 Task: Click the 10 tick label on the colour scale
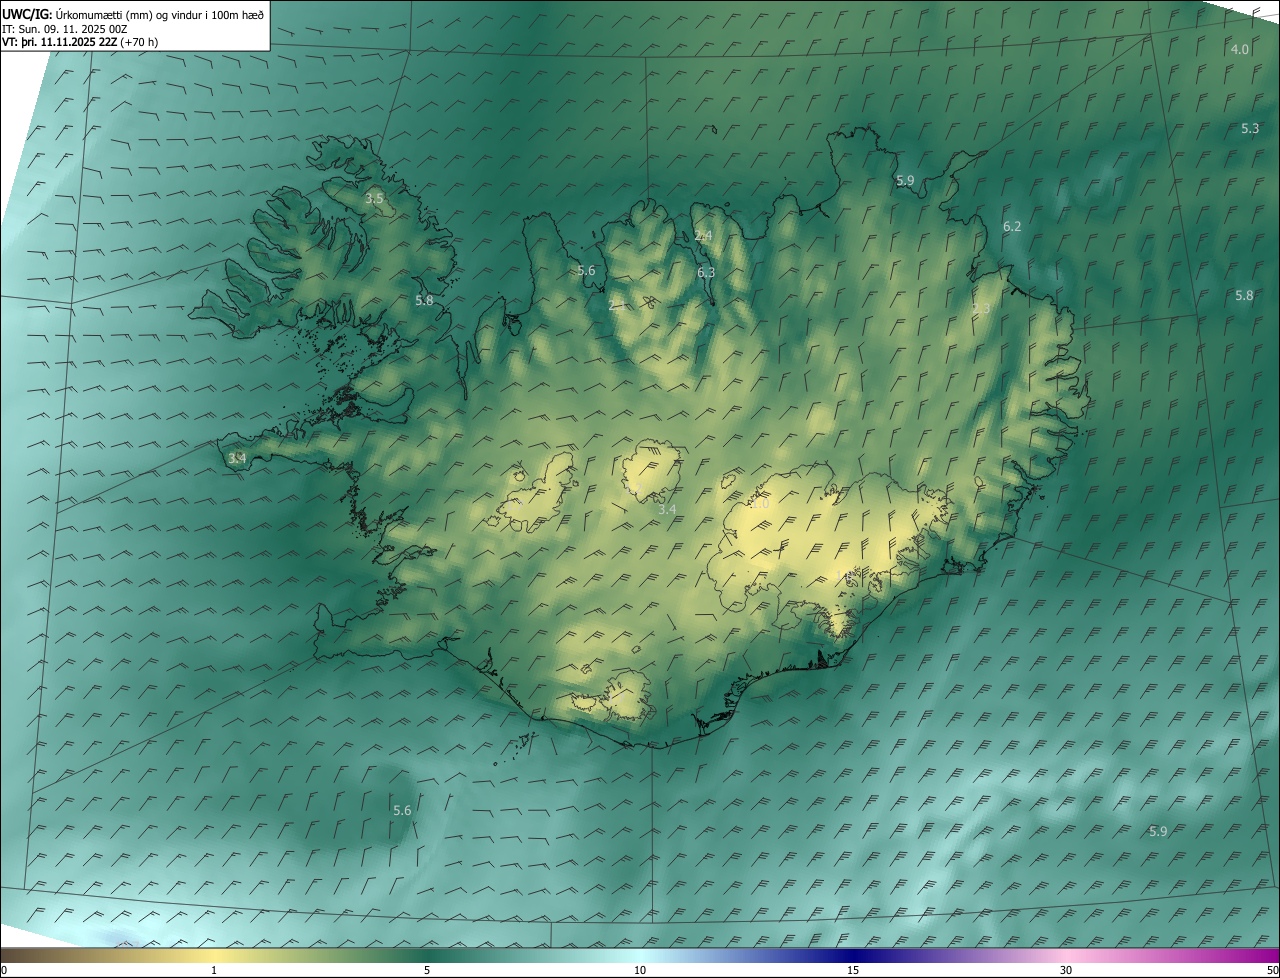[x=640, y=970]
